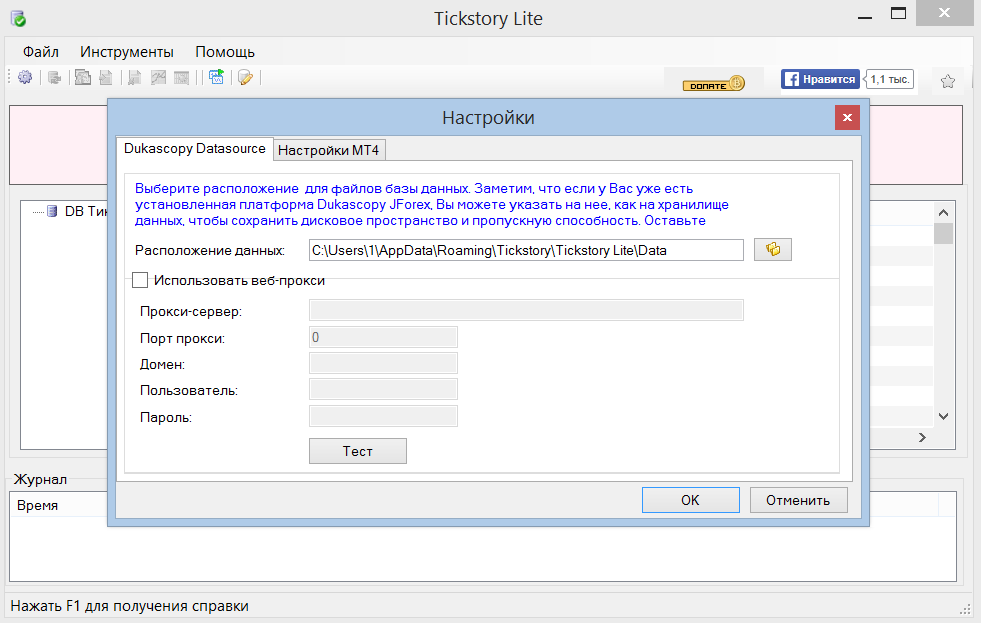Open database edit pencil toolbar icon
The image size is (981, 623).
point(245,78)
